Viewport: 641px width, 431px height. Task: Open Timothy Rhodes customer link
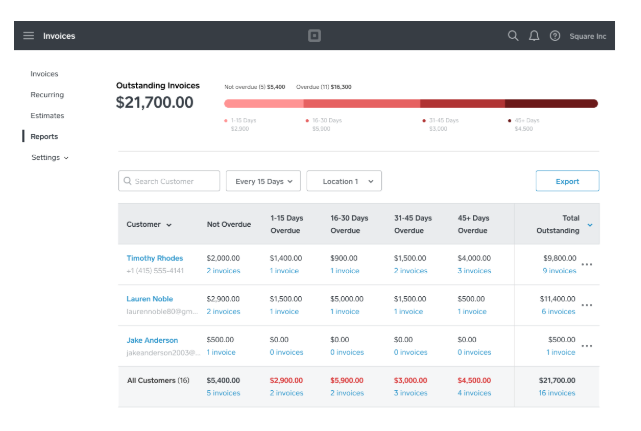coord(154,258)
